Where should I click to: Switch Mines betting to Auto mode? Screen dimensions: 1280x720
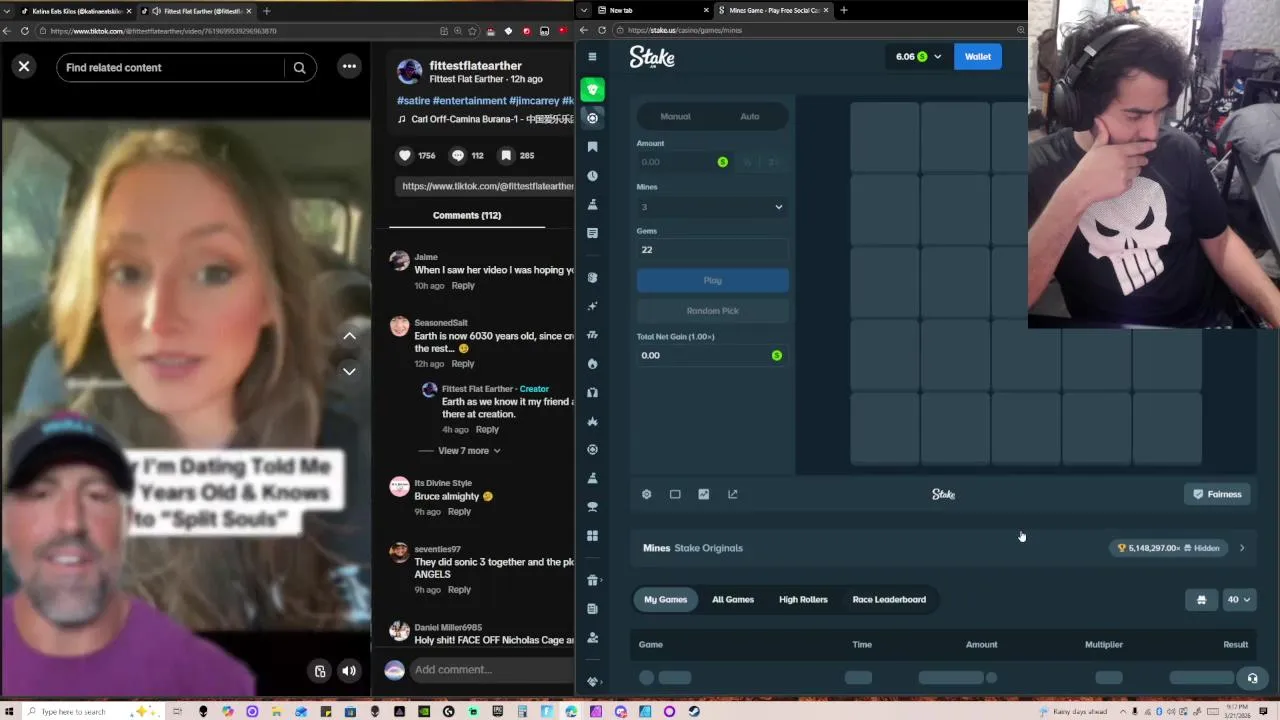[749, 116]
